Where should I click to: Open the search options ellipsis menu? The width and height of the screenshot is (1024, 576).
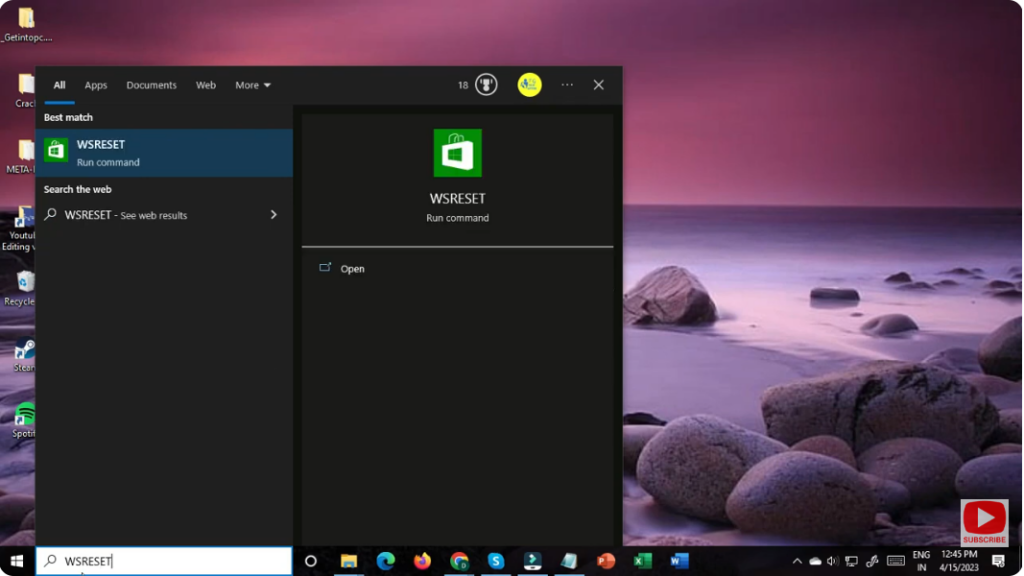(x=567, y=85)
